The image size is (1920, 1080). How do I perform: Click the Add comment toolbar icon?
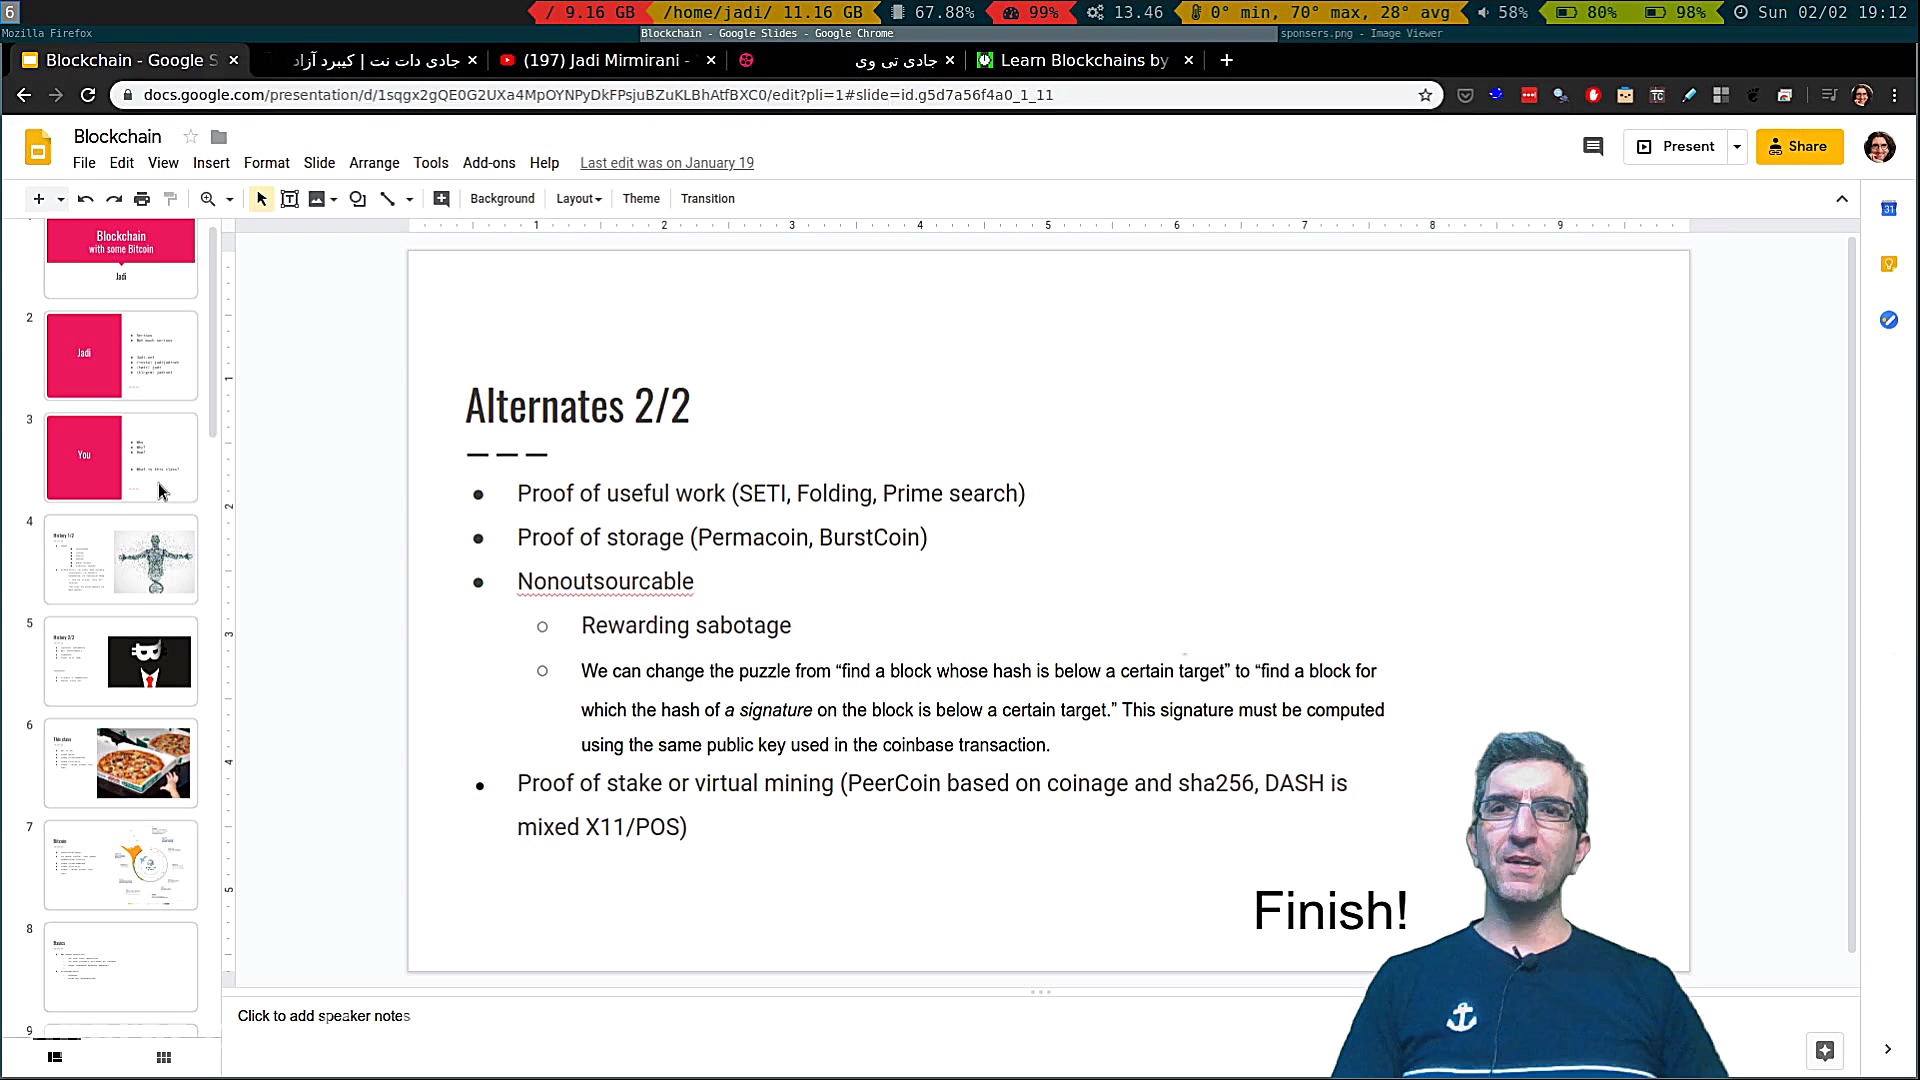(x=441, y=199)
